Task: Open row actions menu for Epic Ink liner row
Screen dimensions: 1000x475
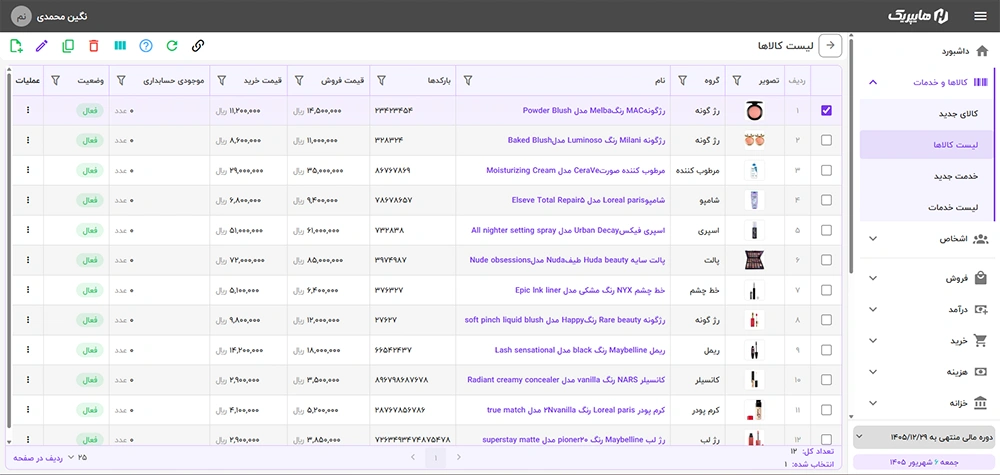Action: pos(27,290)
